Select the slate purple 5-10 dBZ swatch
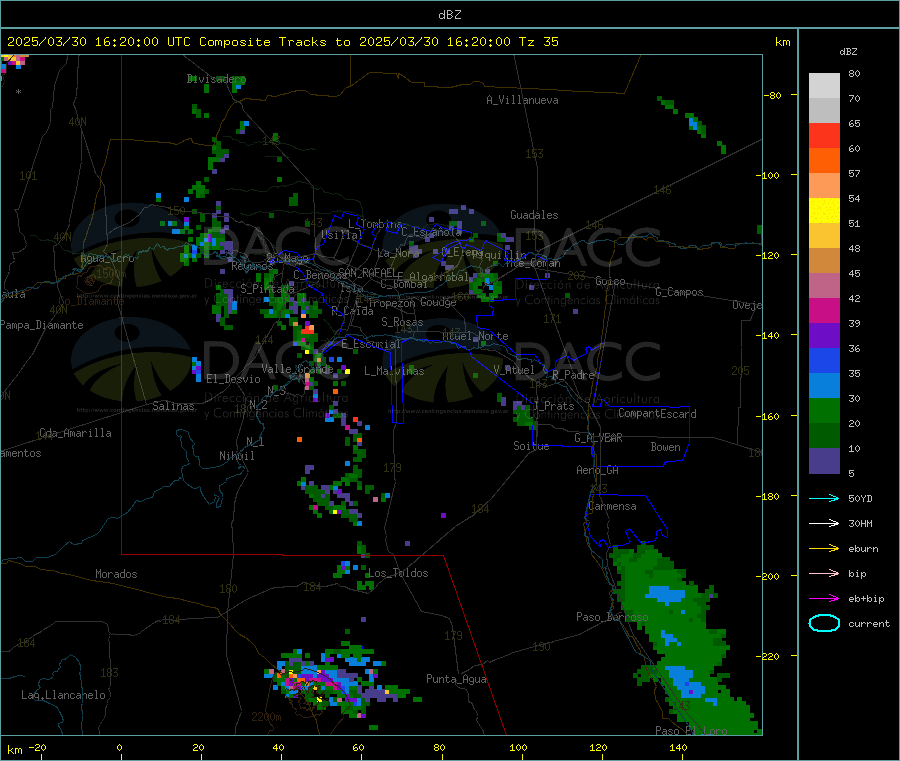 (x=824, y=460)
